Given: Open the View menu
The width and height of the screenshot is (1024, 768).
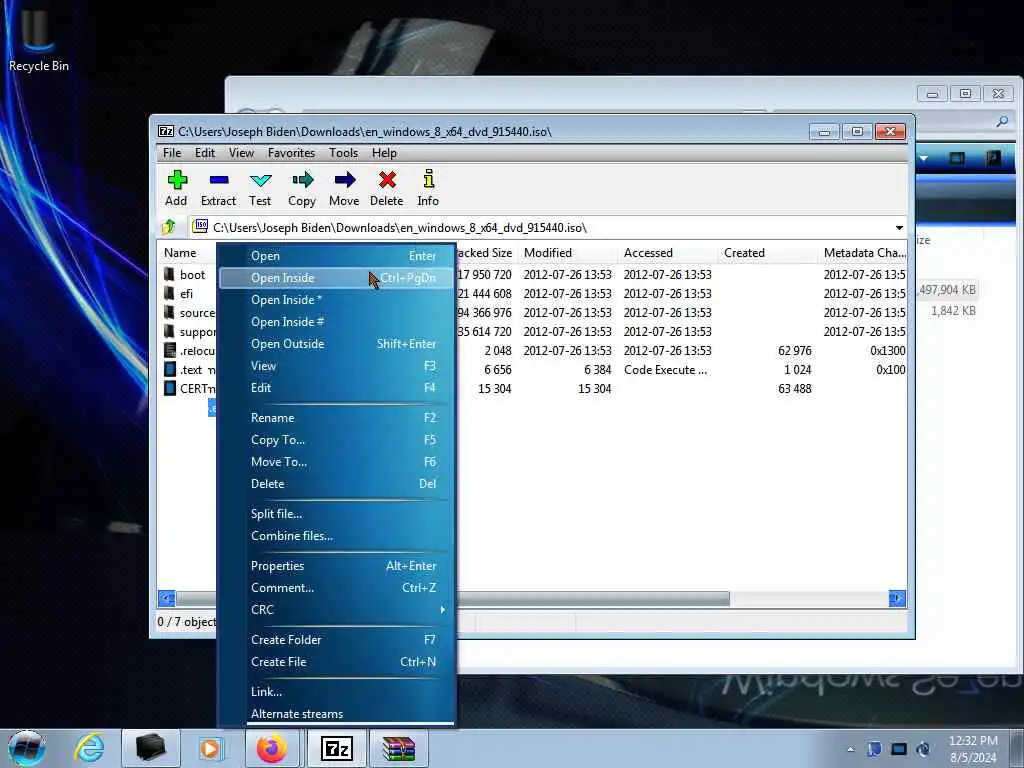Looking at the screenshot, I should click(x=241, y=153).
